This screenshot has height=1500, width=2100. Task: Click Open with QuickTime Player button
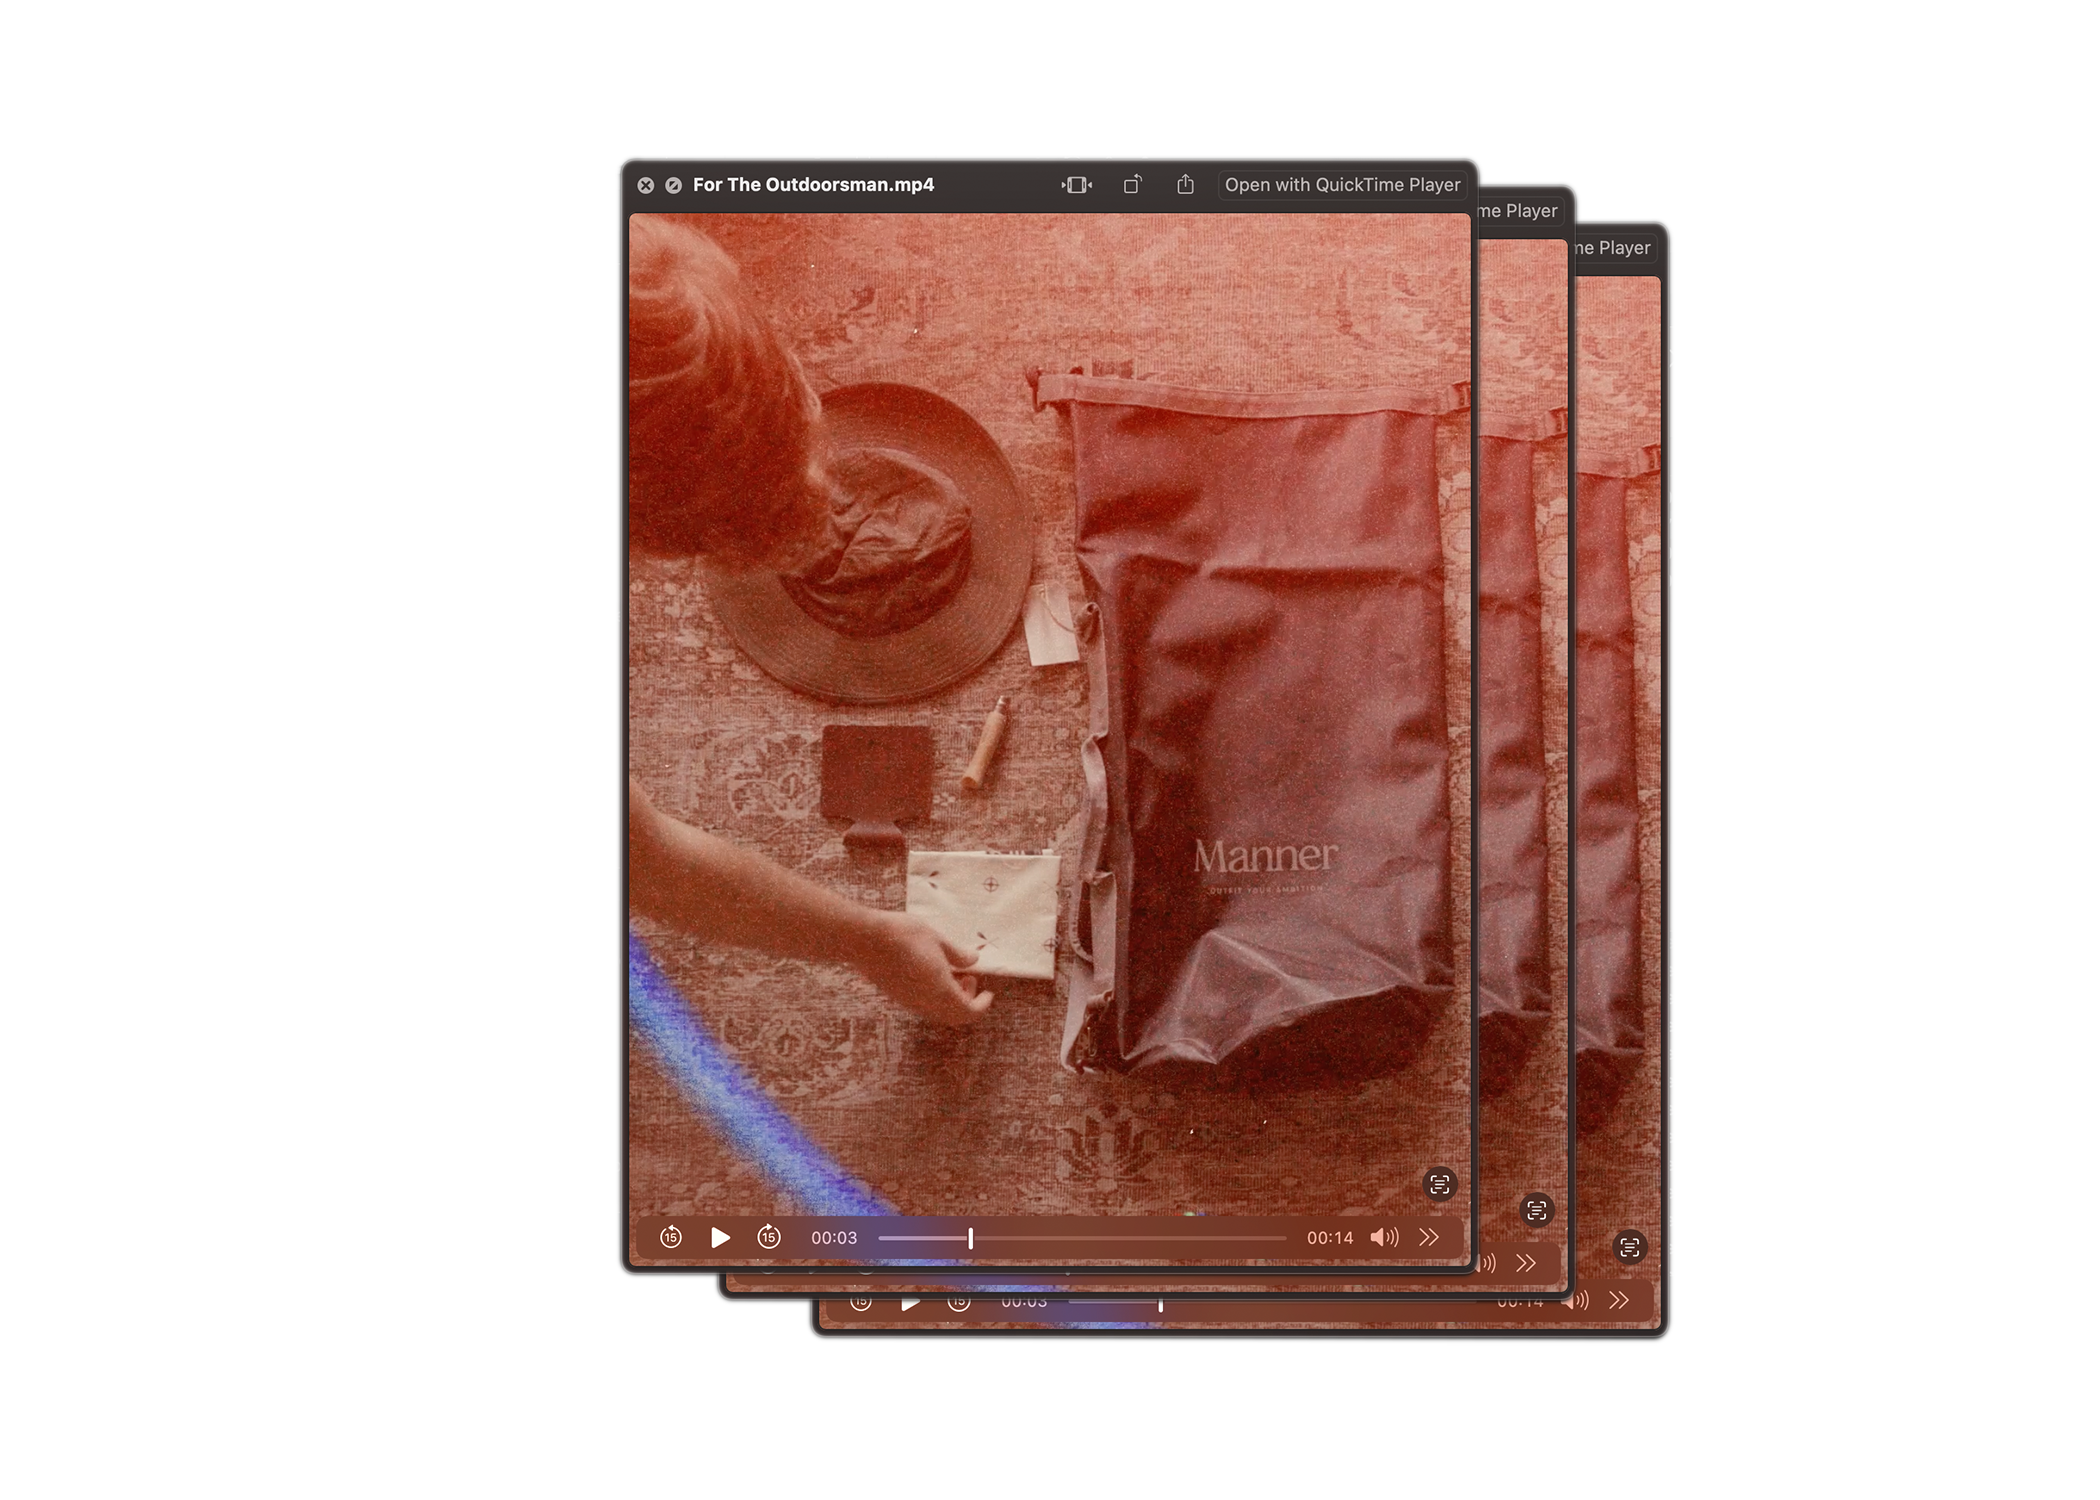pyautogui.click(x=1342, y=185)
